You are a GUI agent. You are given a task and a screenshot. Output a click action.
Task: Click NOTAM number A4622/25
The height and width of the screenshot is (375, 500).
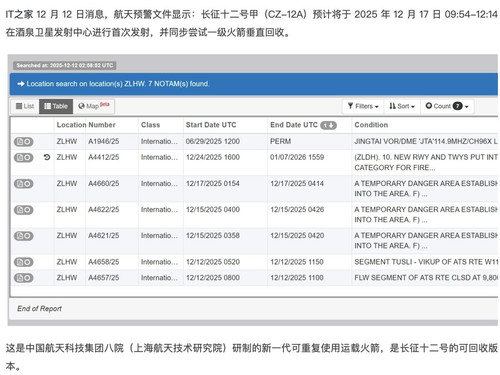pos(103,209)
